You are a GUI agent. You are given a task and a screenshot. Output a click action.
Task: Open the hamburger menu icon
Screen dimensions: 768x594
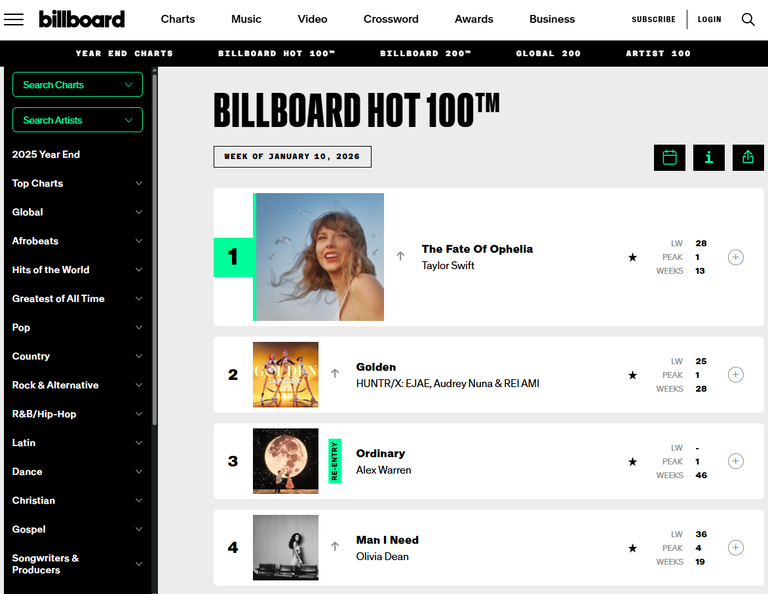[x=13, y=19]
